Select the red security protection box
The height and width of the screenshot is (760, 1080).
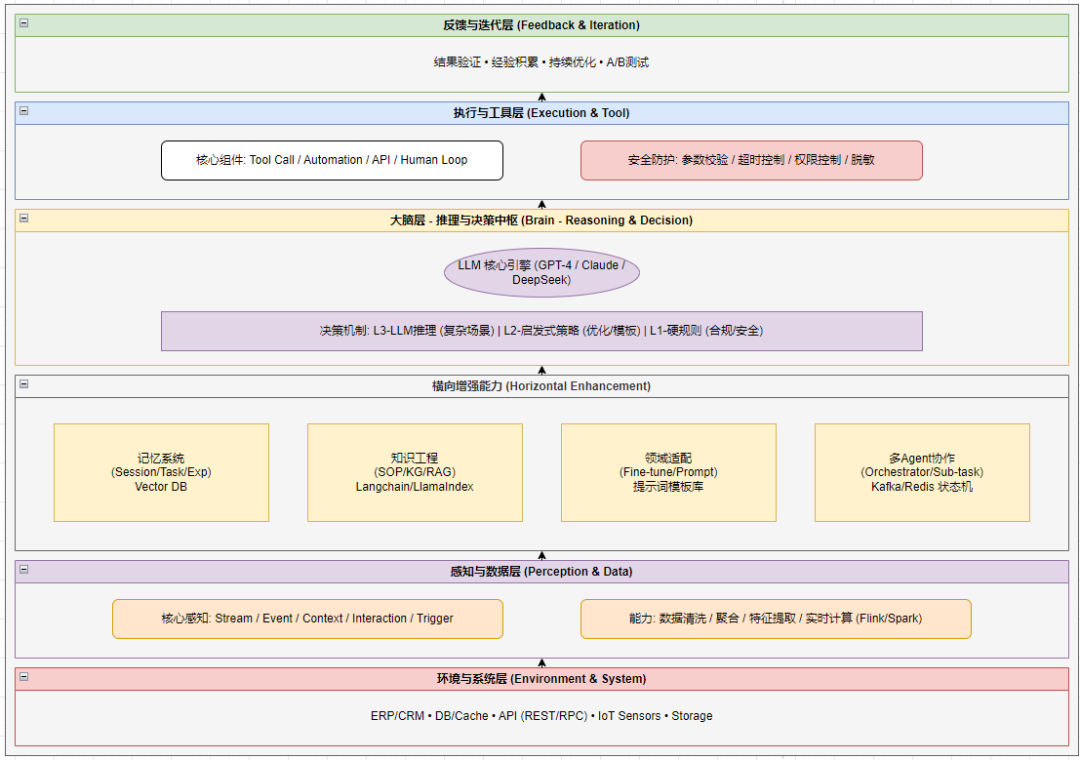click(751, 160)
